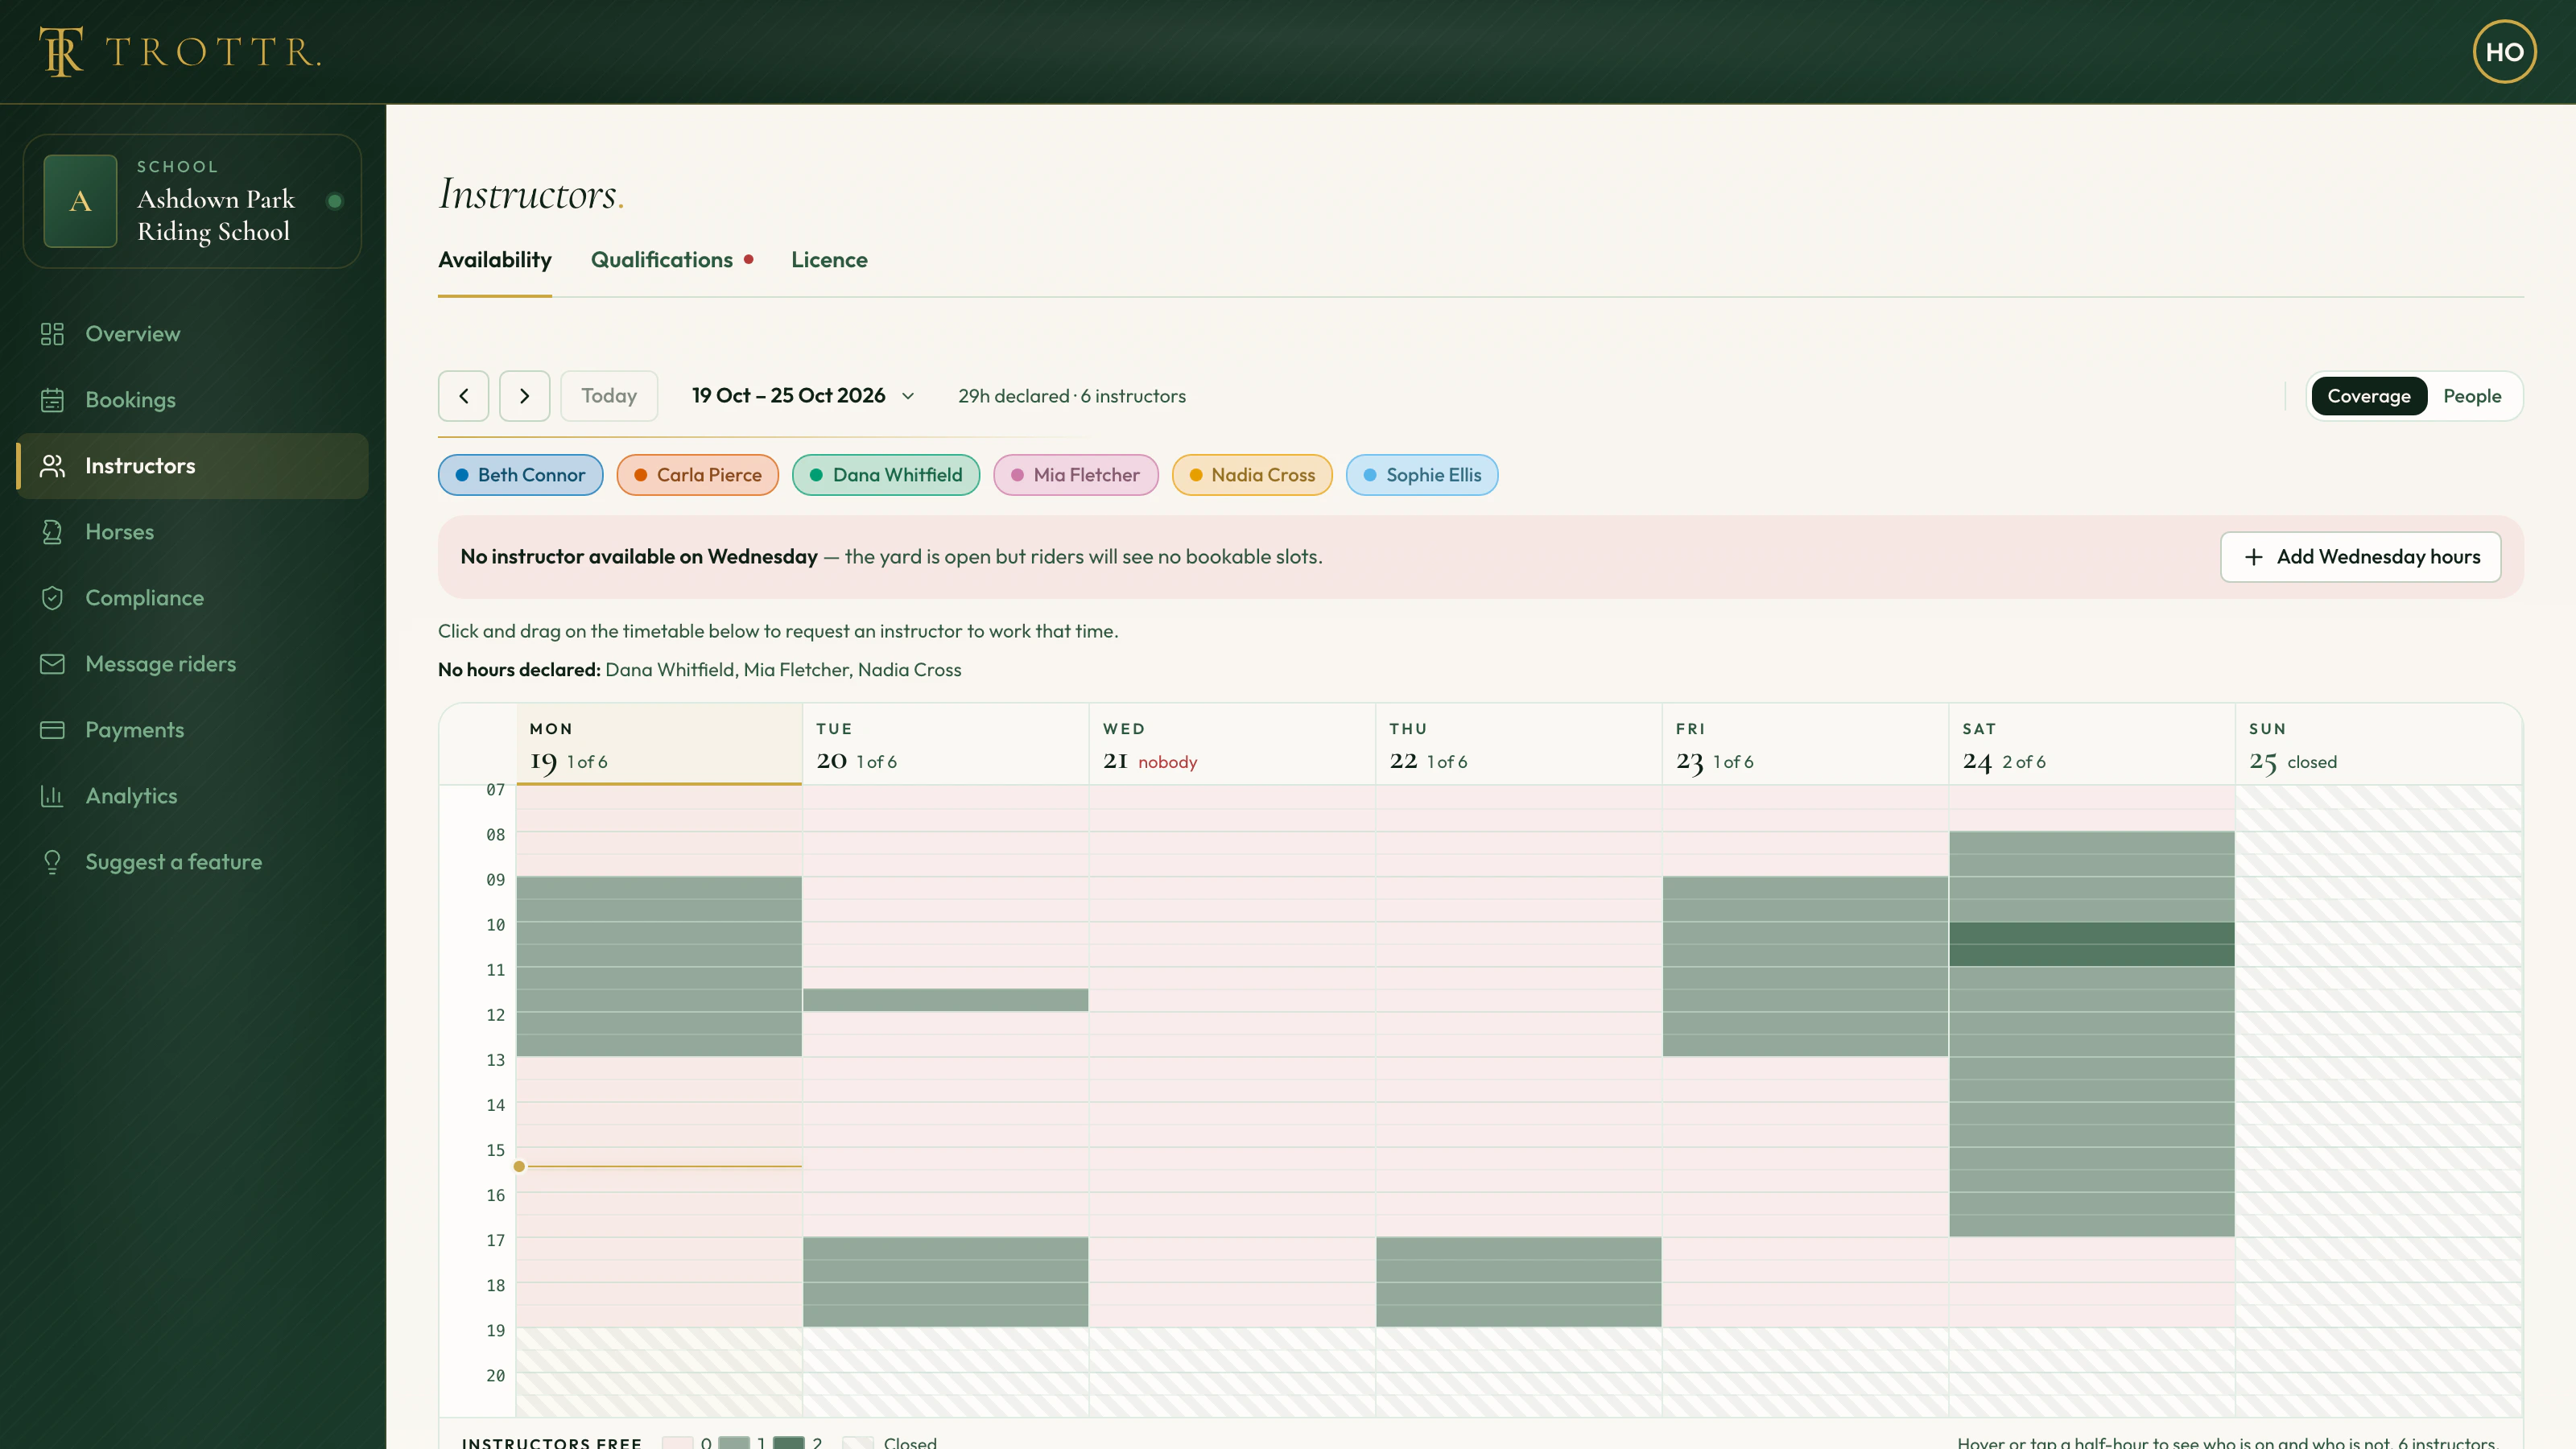Open the Availability tab
The width and height of the screenshot is (2576, 1449).
[x=494, y=260]
